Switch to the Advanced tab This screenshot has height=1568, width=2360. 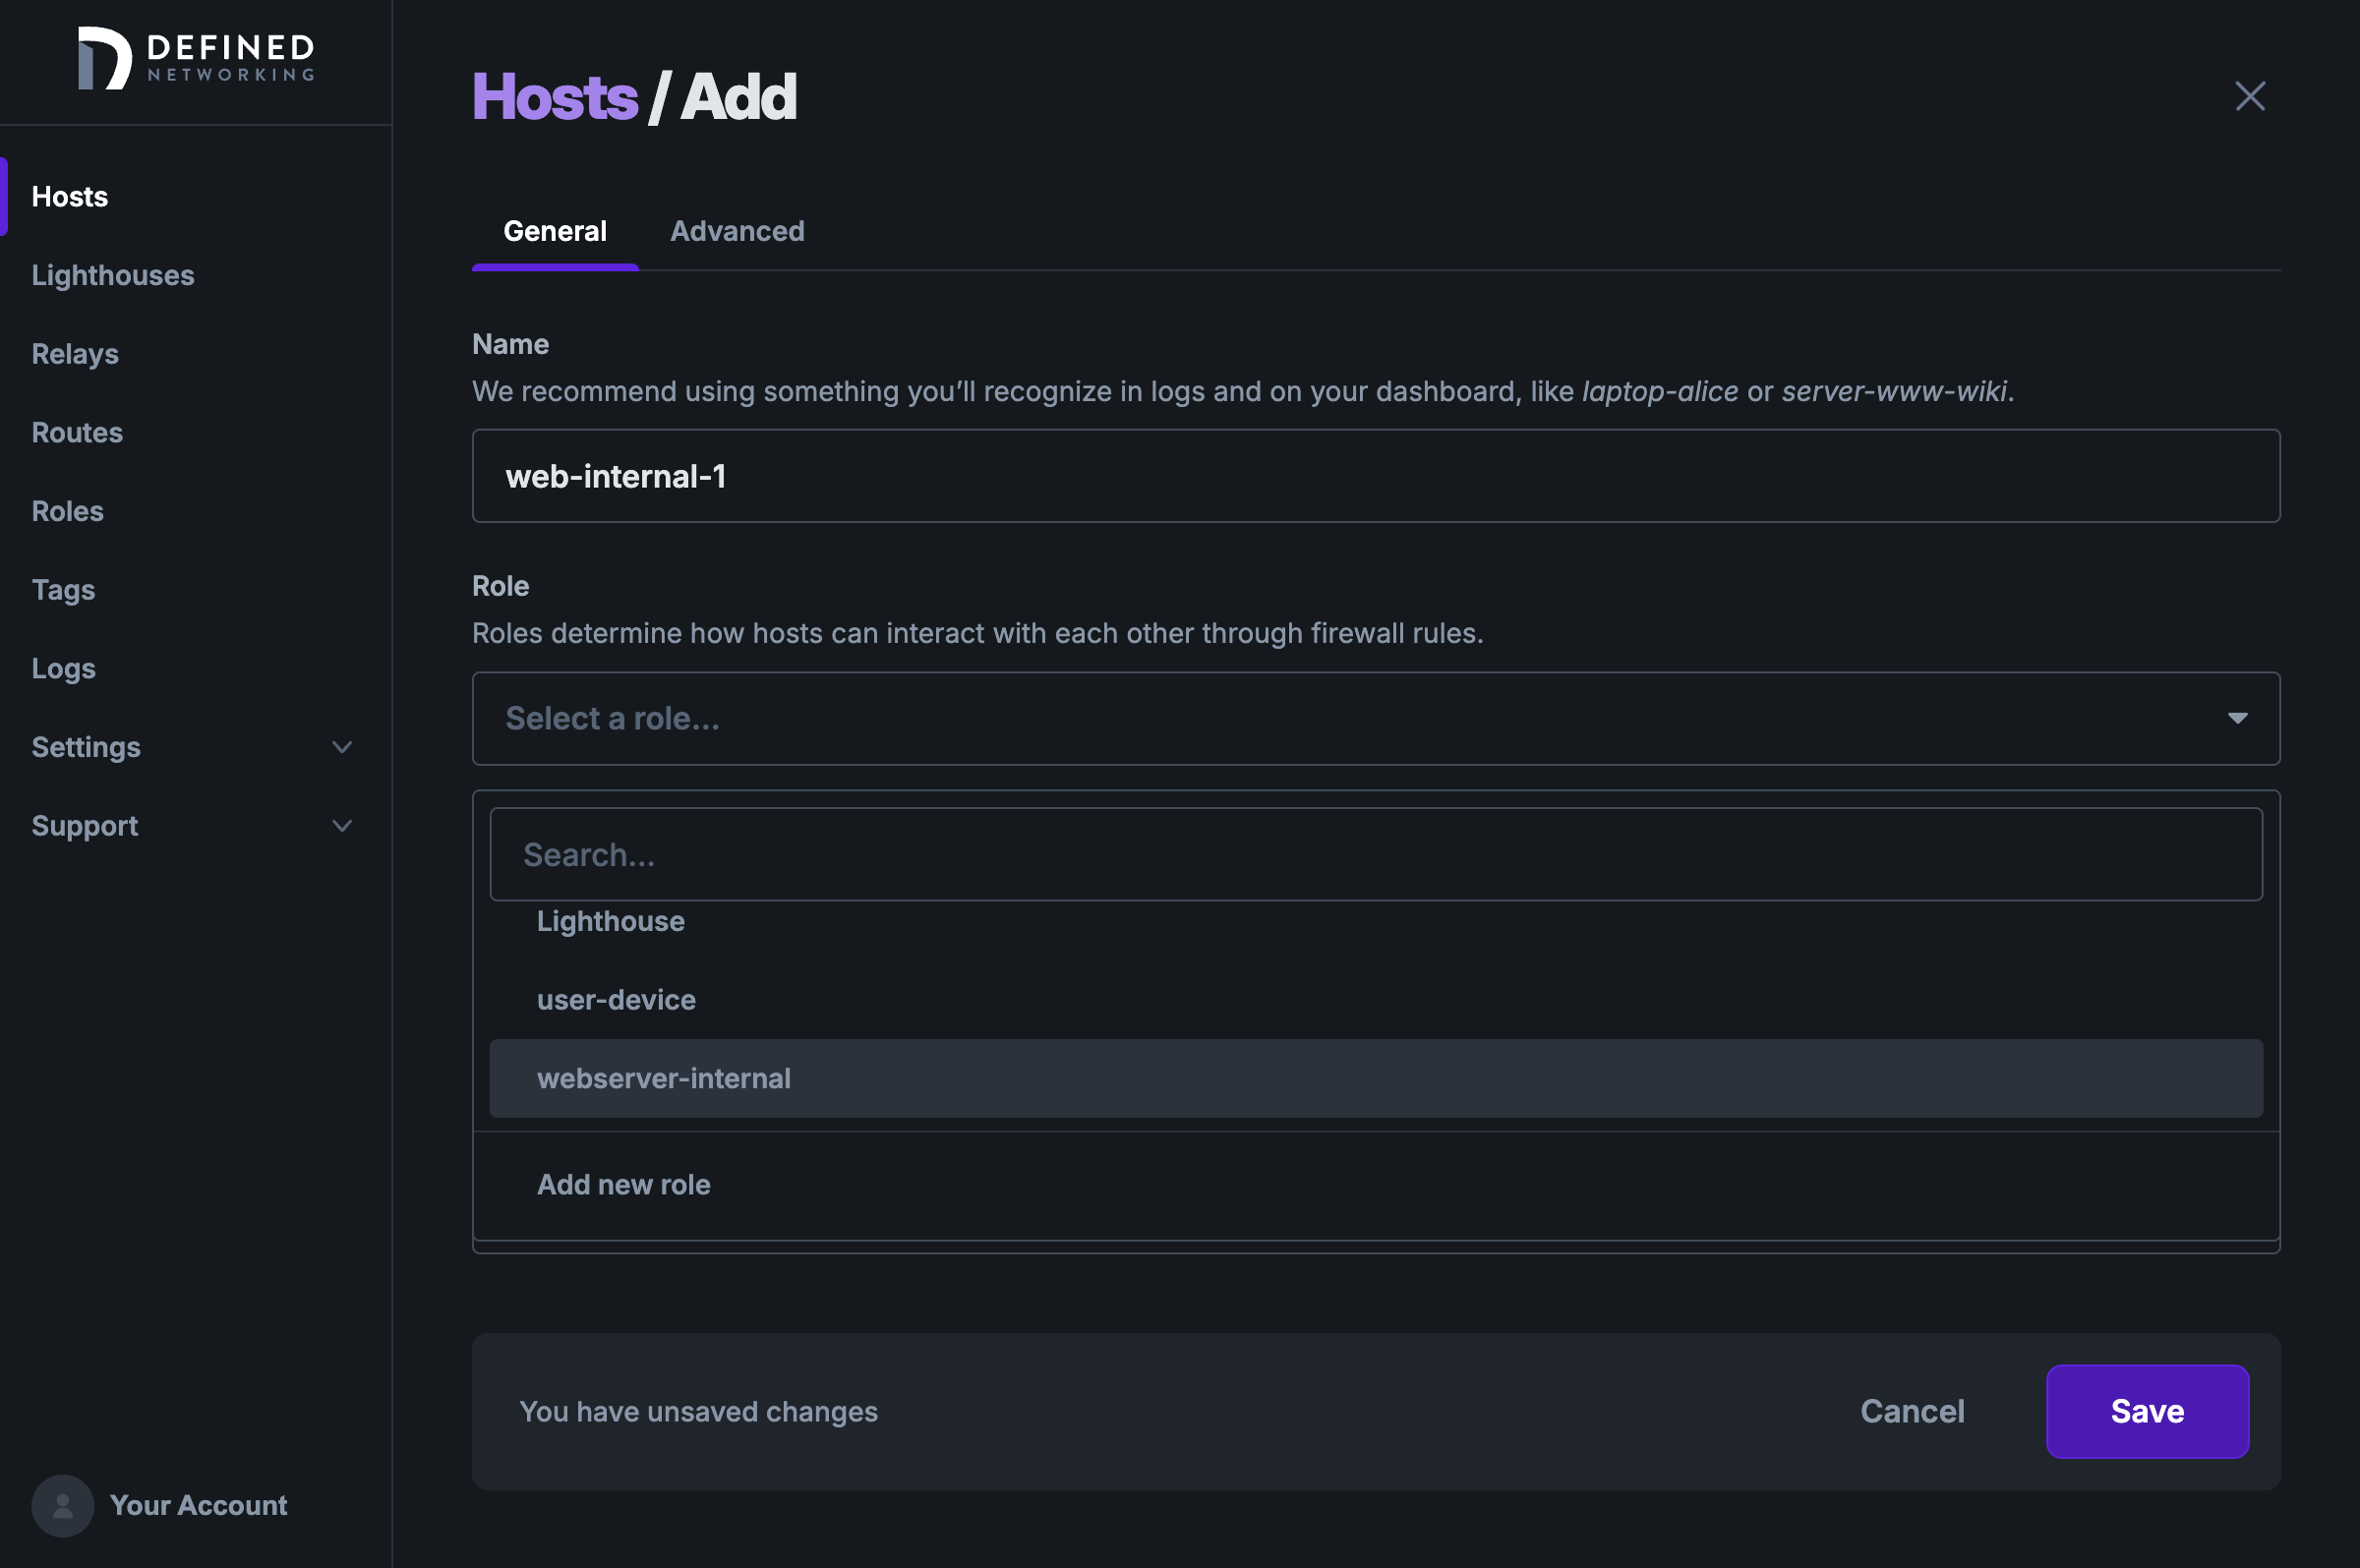coord(738,231)
